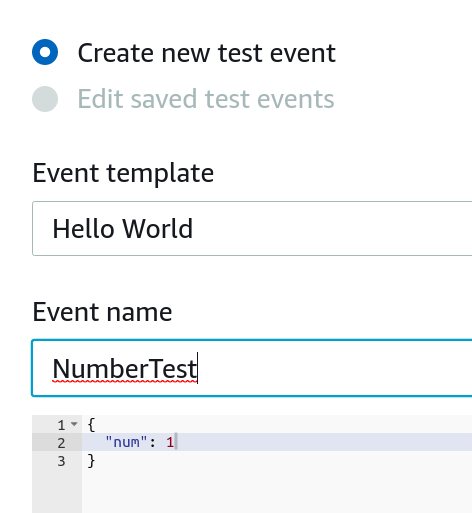Image resolution: width=472 pixels, height=513 pixels.
Task: Click the NumberTest text in Event name field
Action: point(125,369)
